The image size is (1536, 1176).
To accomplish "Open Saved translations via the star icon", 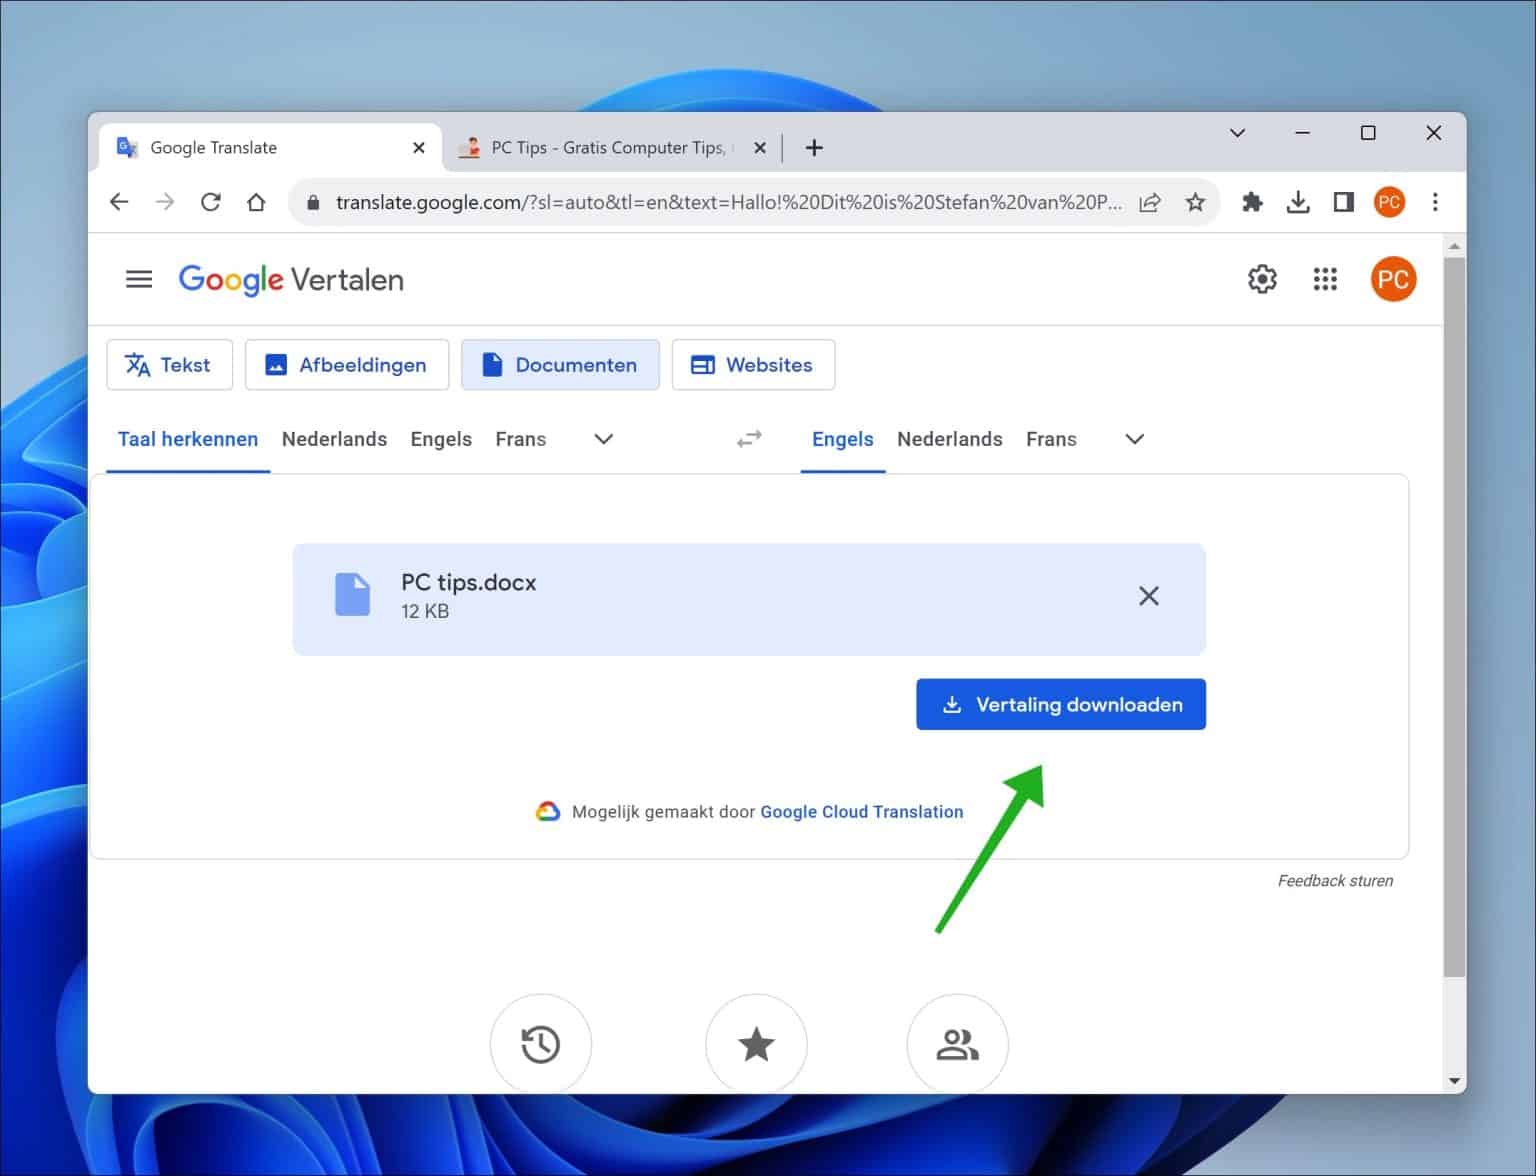I will pyautogui.click(x=756, y=1043).
